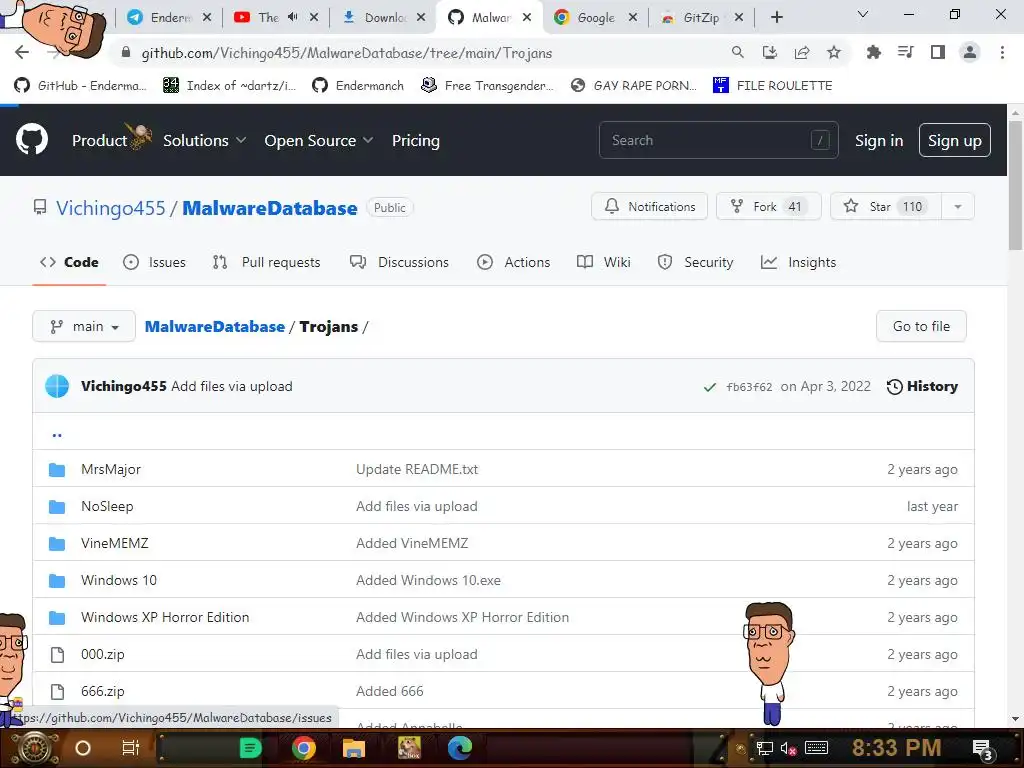This screenshot has width=1024, height=768.
Task: Bookmark this page with the star icon
Action: [x=834, y=53]
